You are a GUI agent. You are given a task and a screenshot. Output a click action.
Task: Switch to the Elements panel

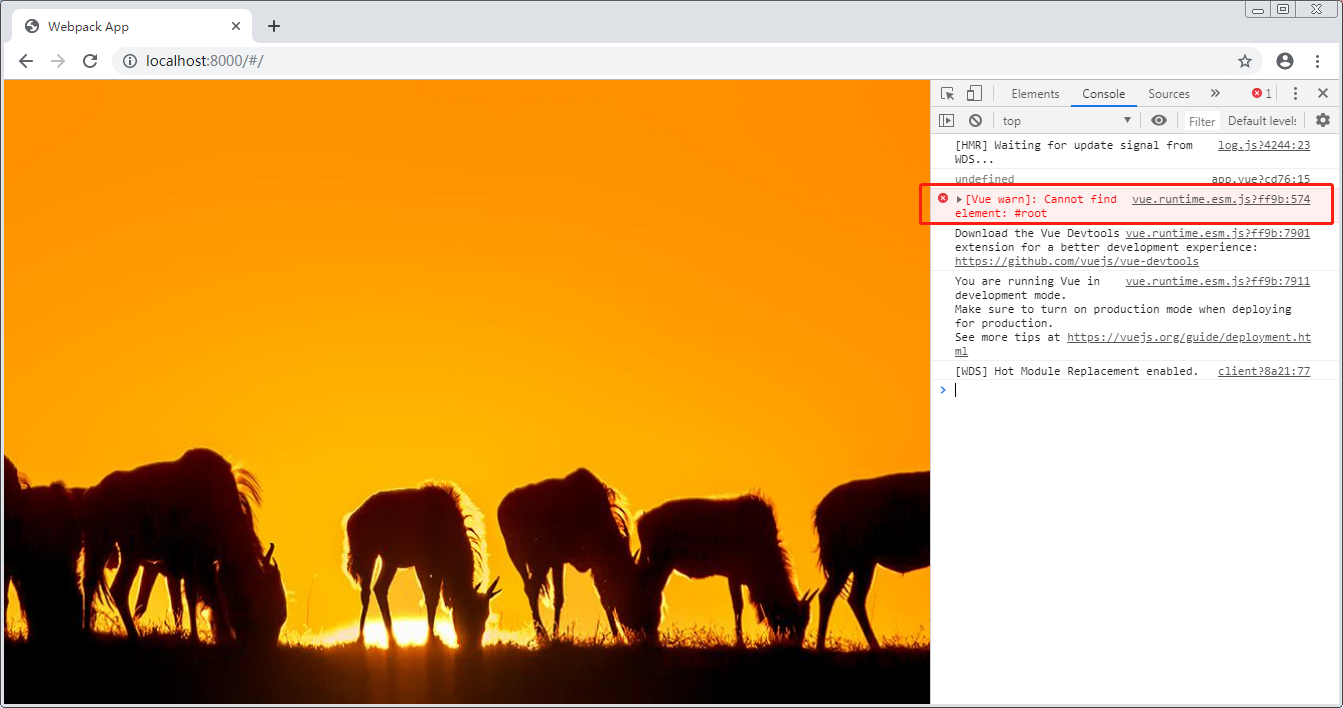click(x=1035, y=94)
